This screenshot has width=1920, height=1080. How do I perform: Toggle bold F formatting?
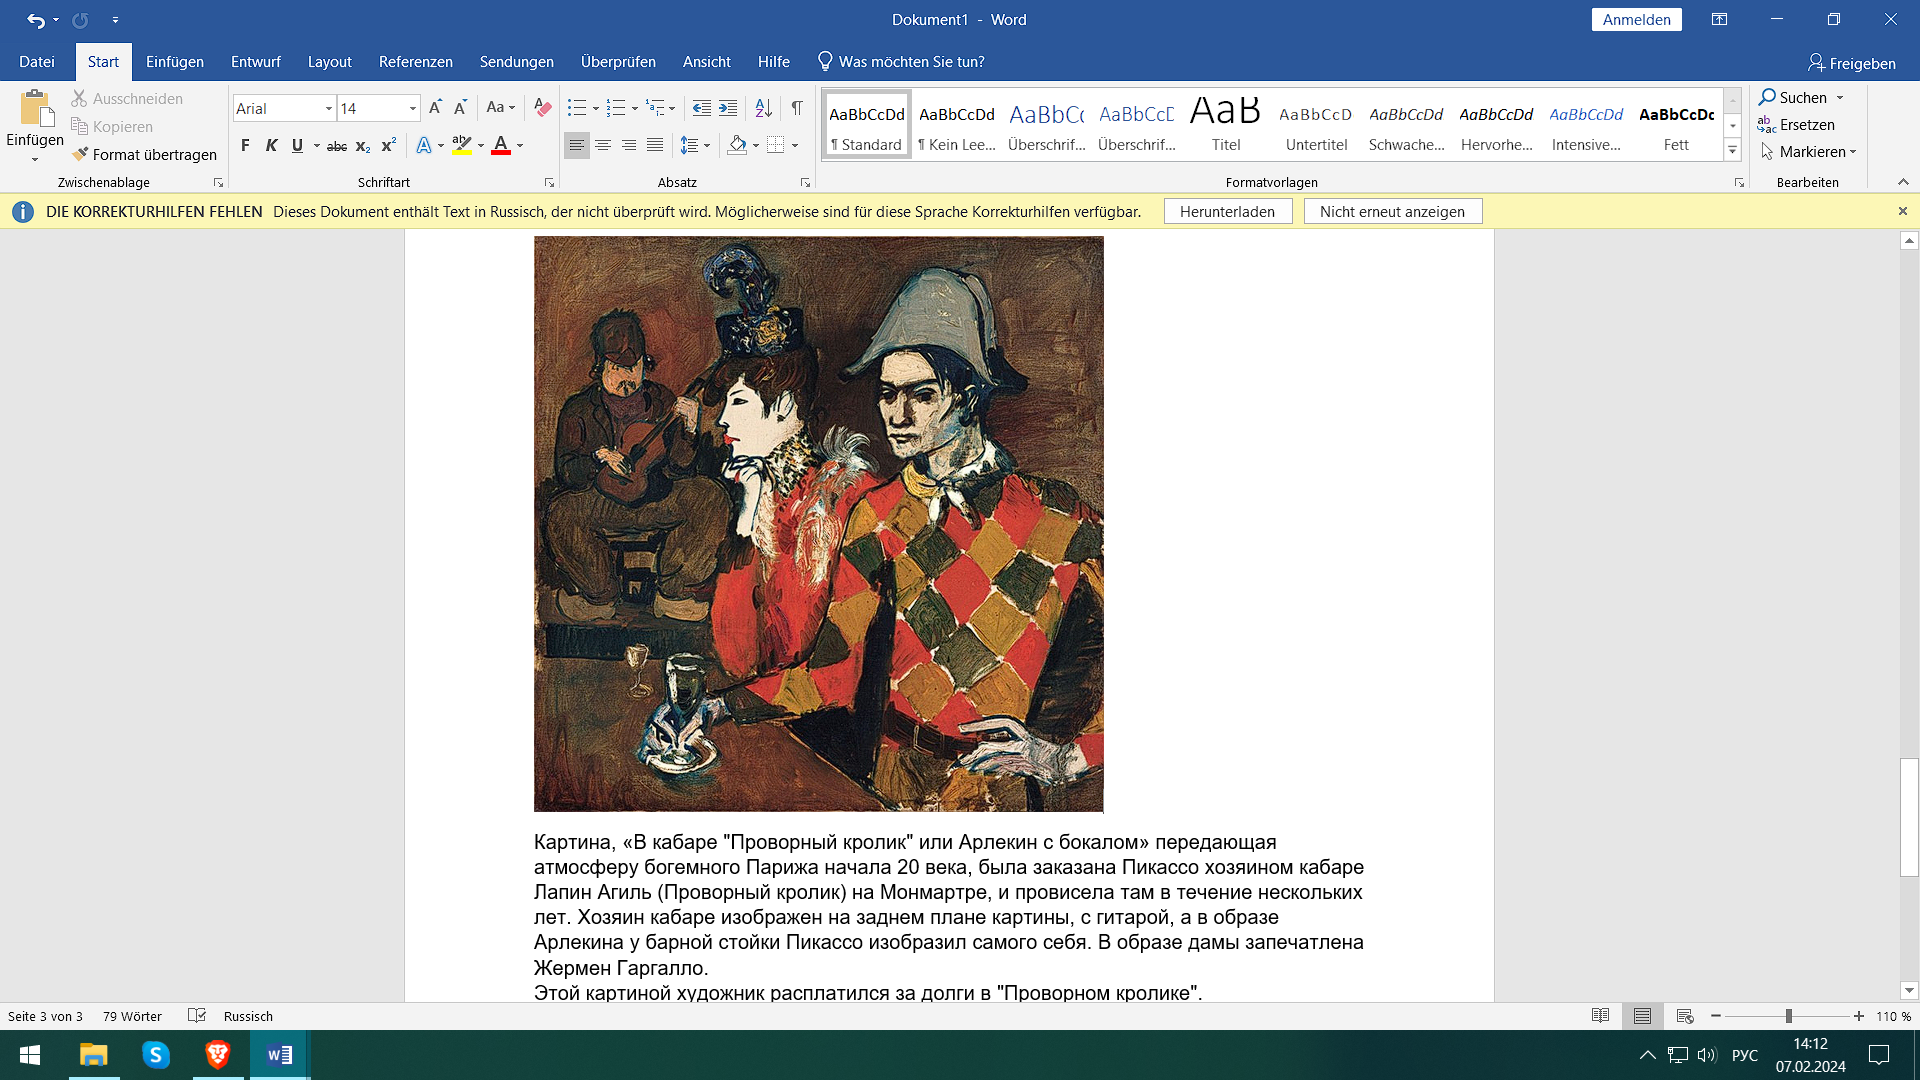click(245, 146)
